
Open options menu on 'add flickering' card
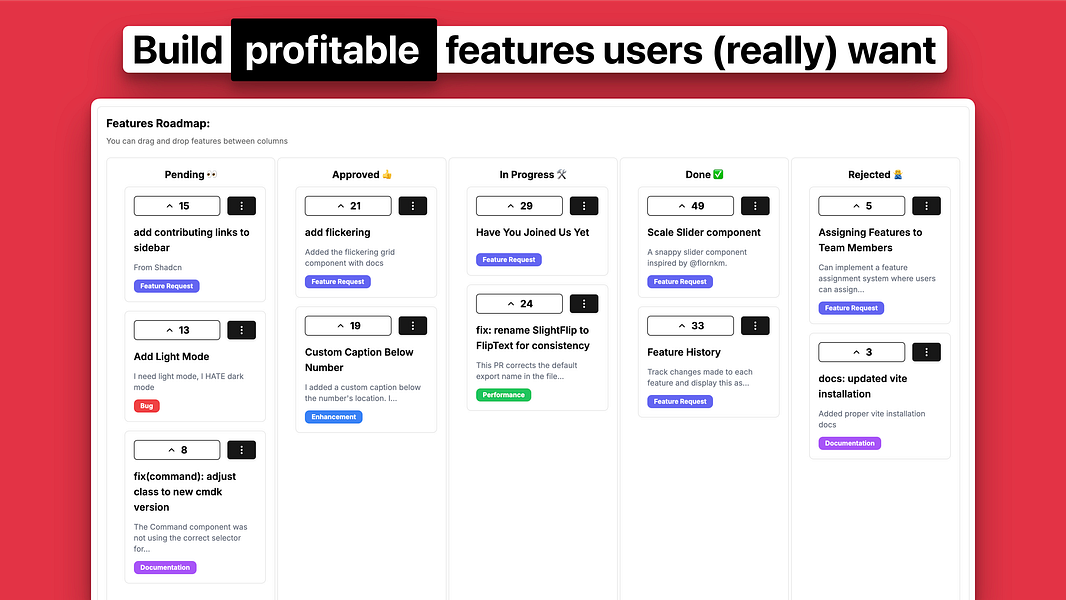coord(413,205)
